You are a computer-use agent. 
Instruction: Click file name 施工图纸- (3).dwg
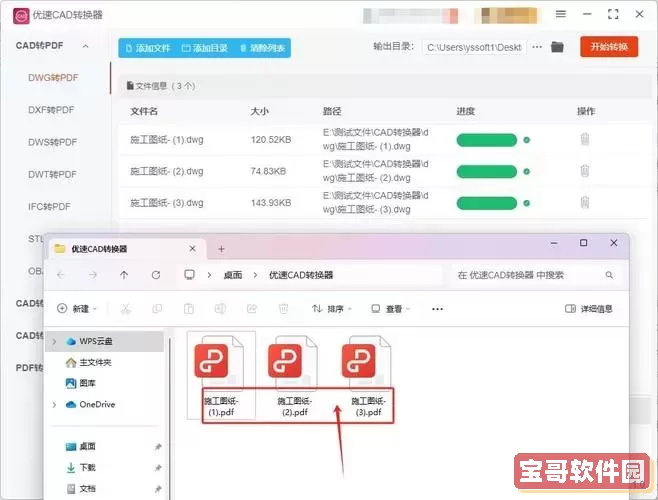tap(167, 203)
